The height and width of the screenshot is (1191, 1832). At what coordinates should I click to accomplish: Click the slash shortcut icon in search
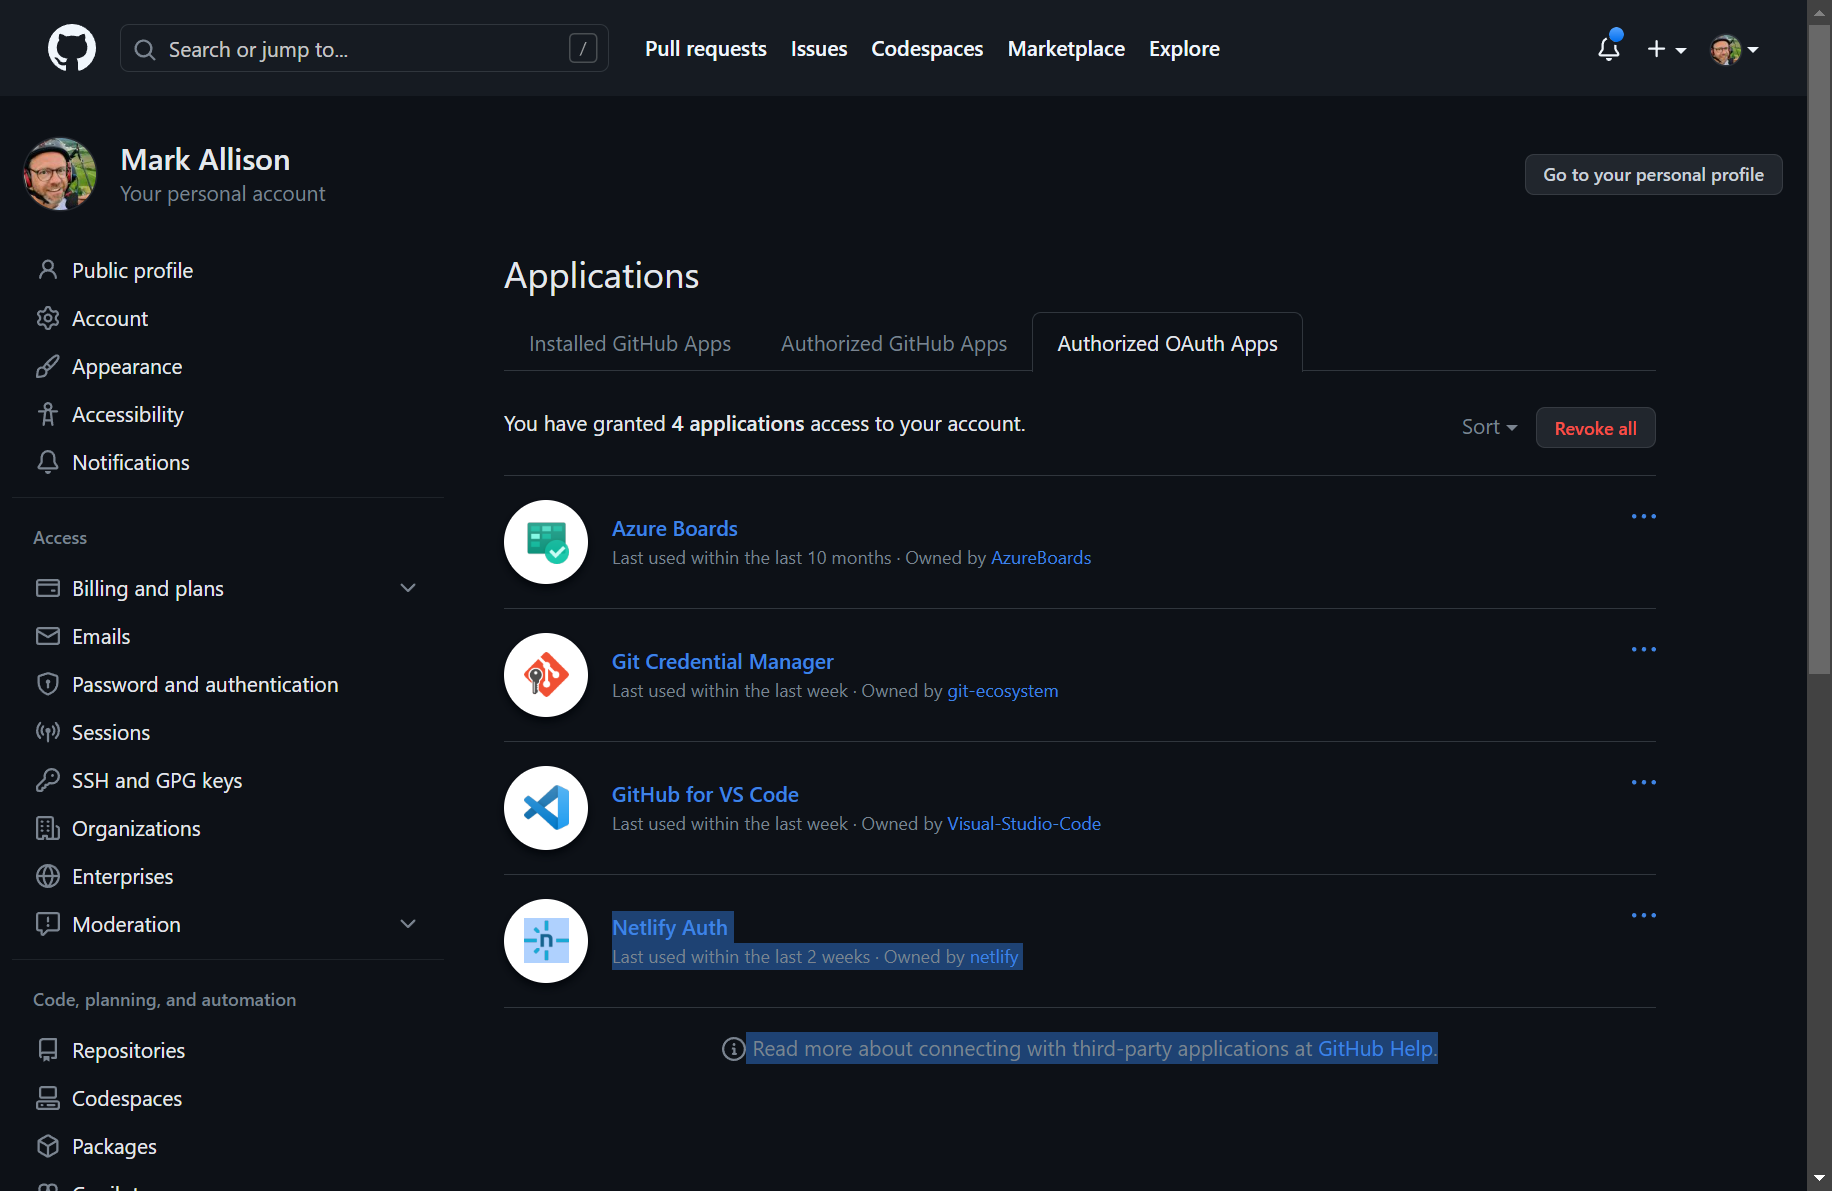coord(583,48)
